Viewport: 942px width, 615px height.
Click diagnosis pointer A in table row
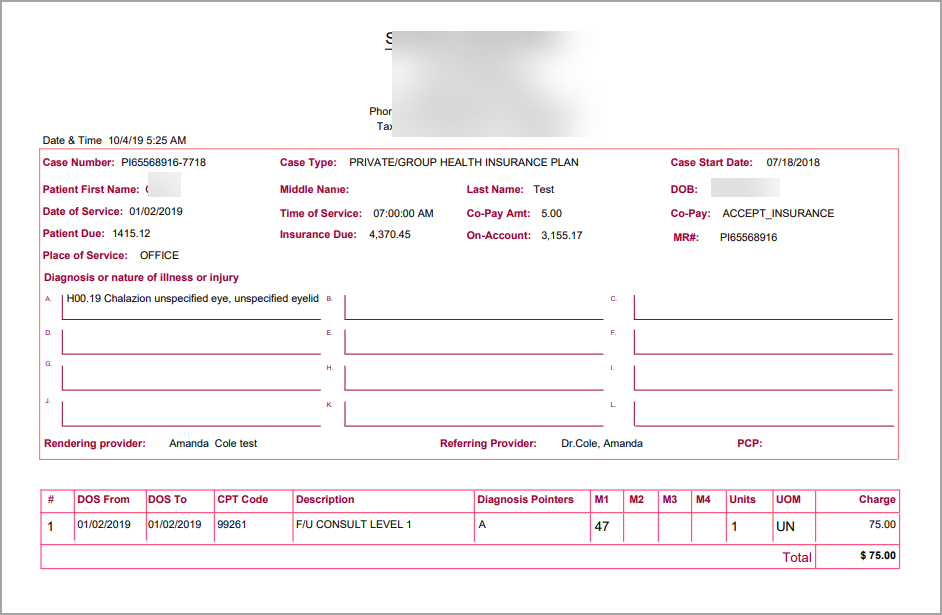482,524
